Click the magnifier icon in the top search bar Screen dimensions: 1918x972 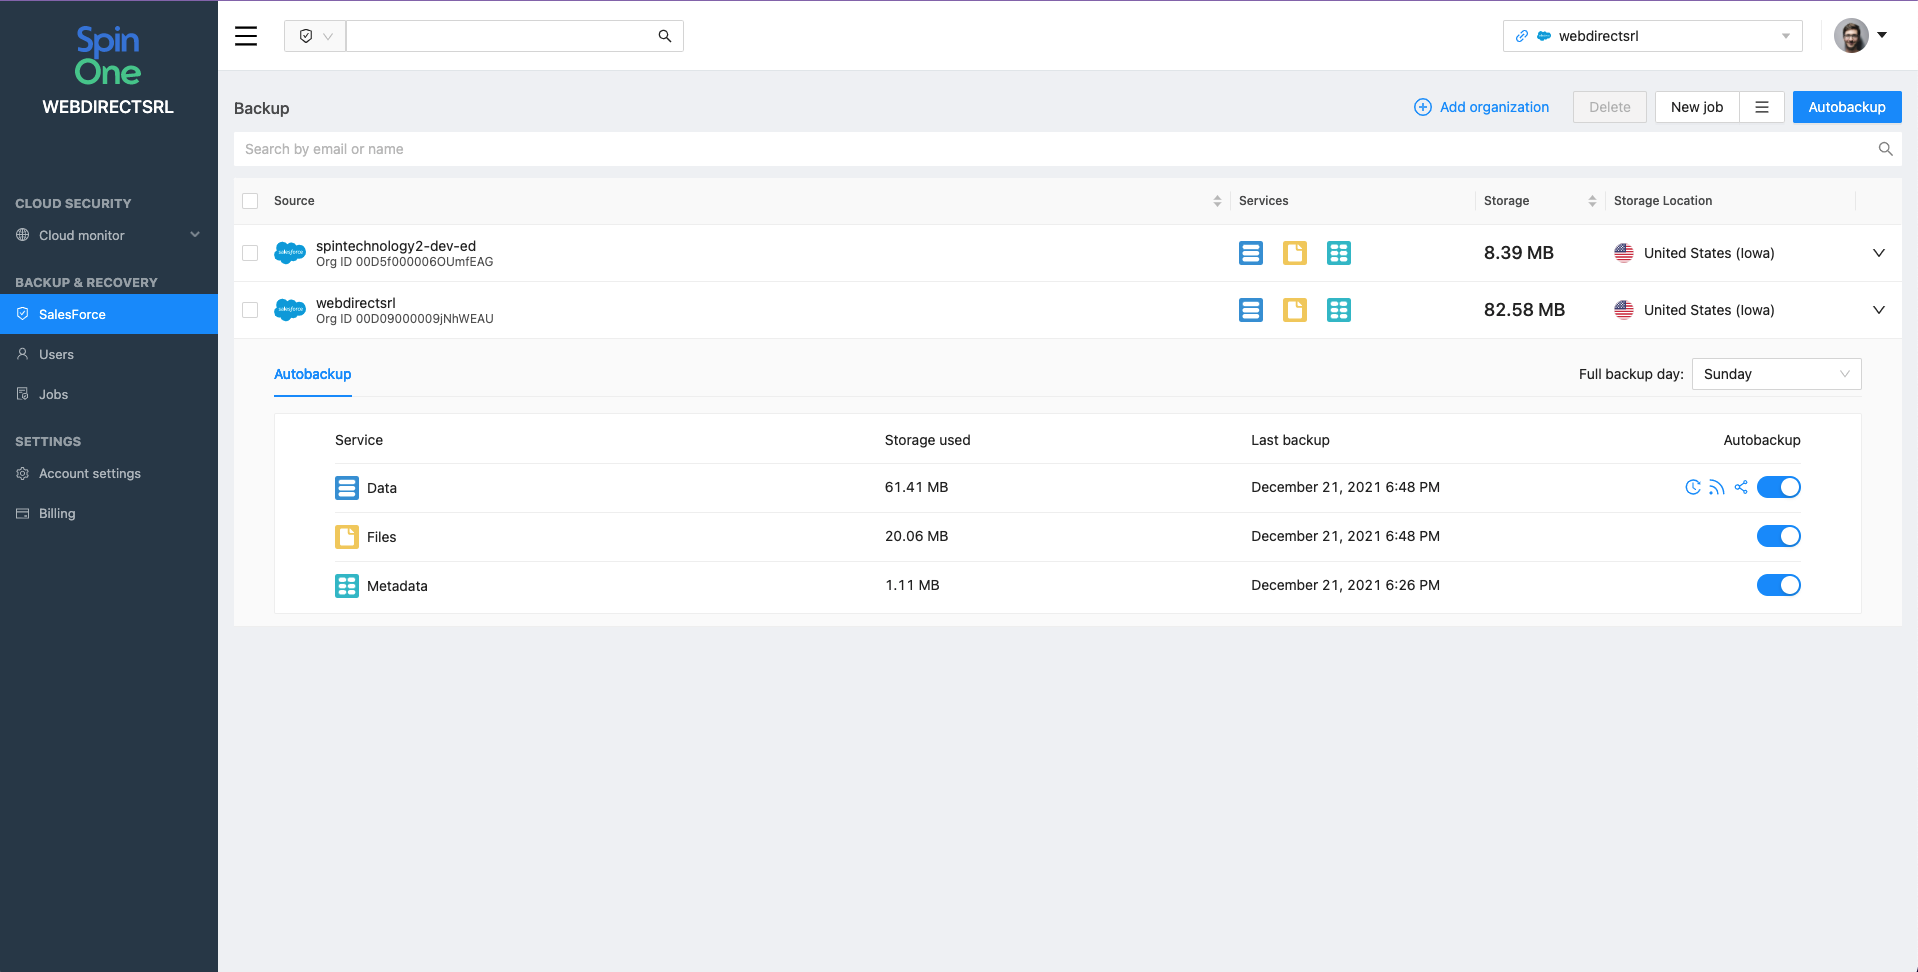pyautogui.click(x=664, y=36)
